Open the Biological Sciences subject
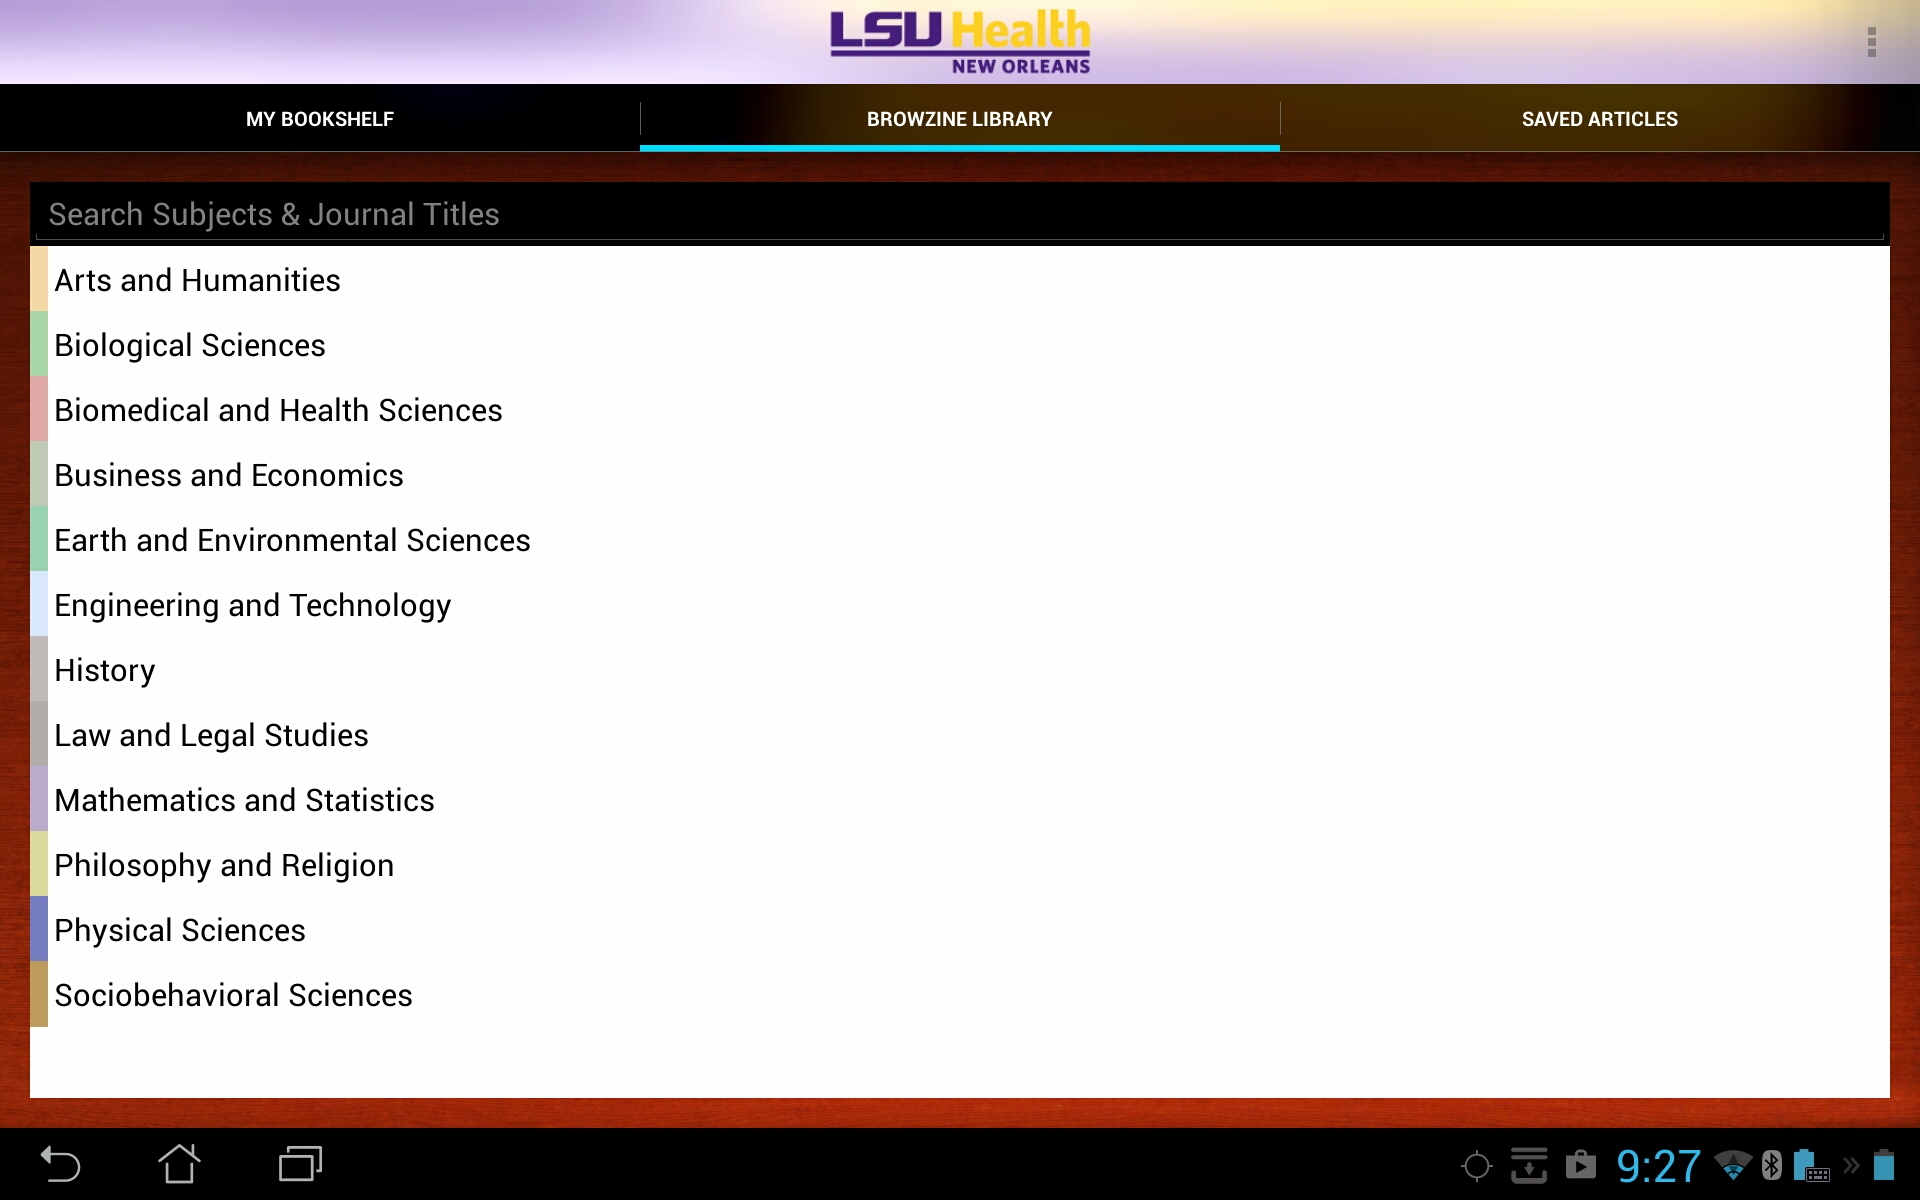This screenshot has width=1920, height=1200. (960, 344)
